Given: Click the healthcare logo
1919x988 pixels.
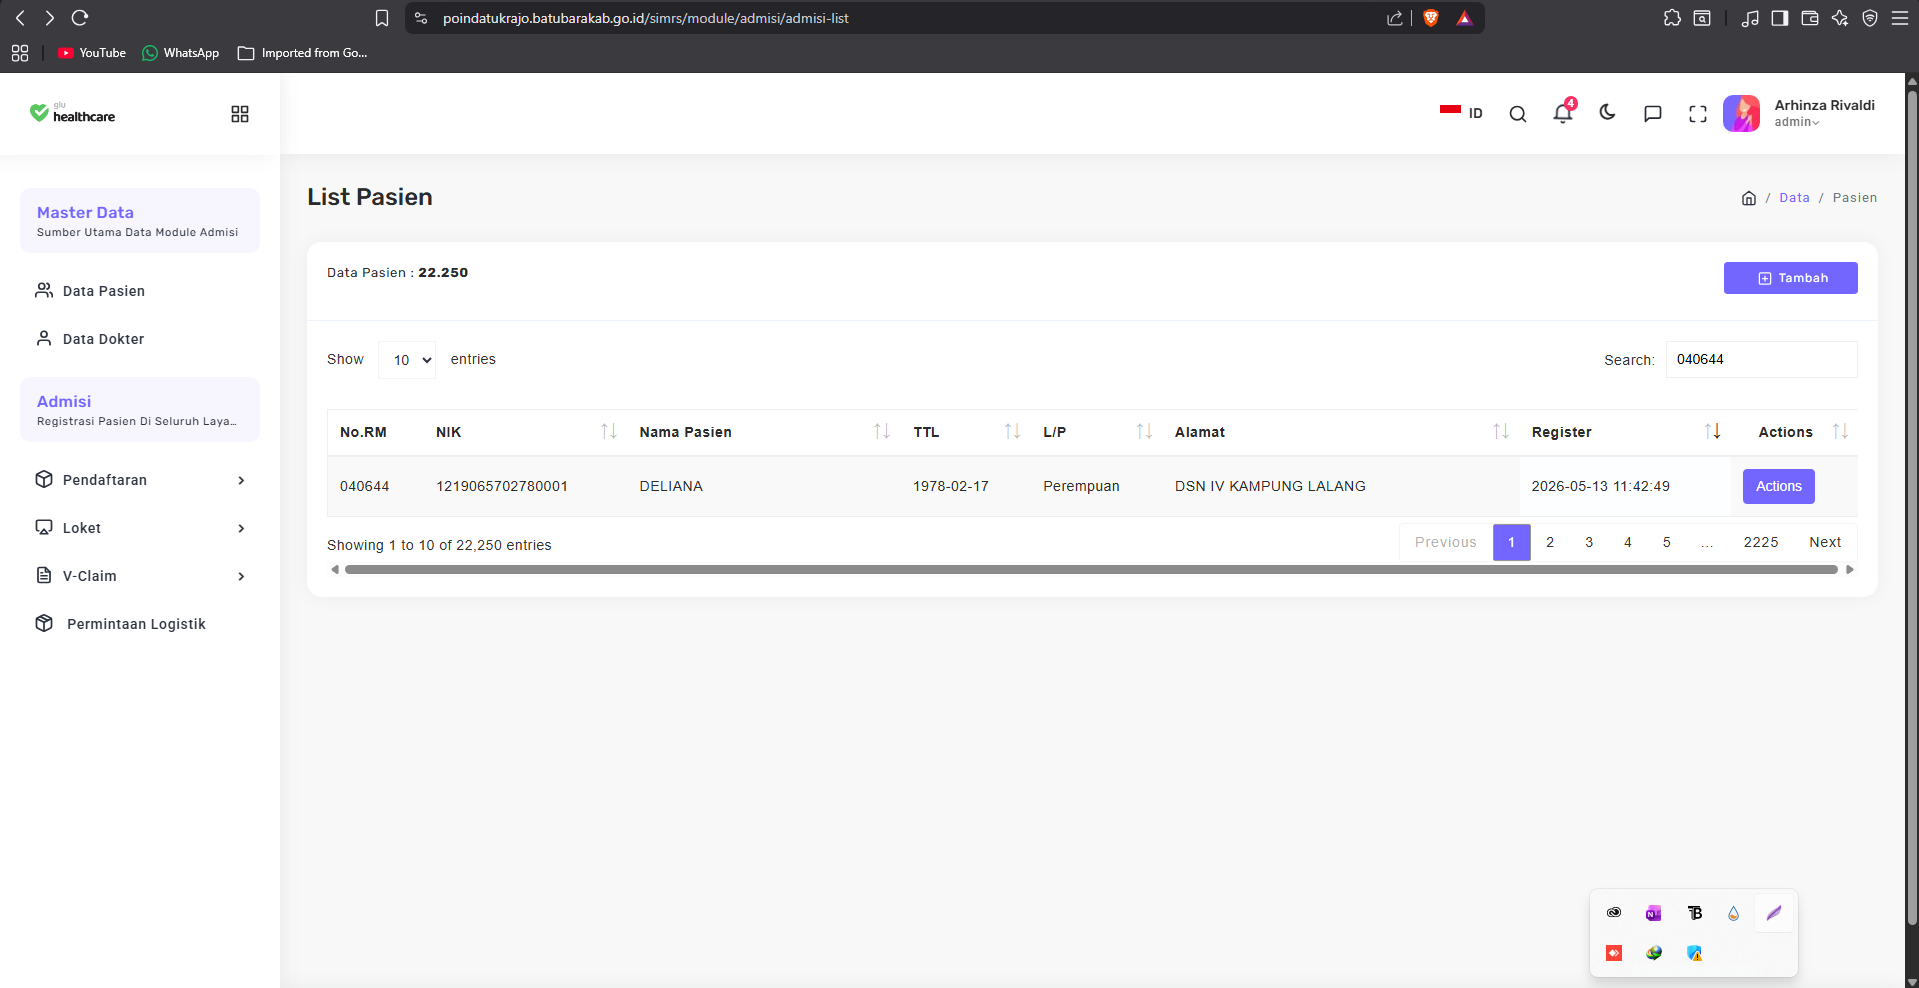Looking at the screenshot, I should click(x=73, y=113).
